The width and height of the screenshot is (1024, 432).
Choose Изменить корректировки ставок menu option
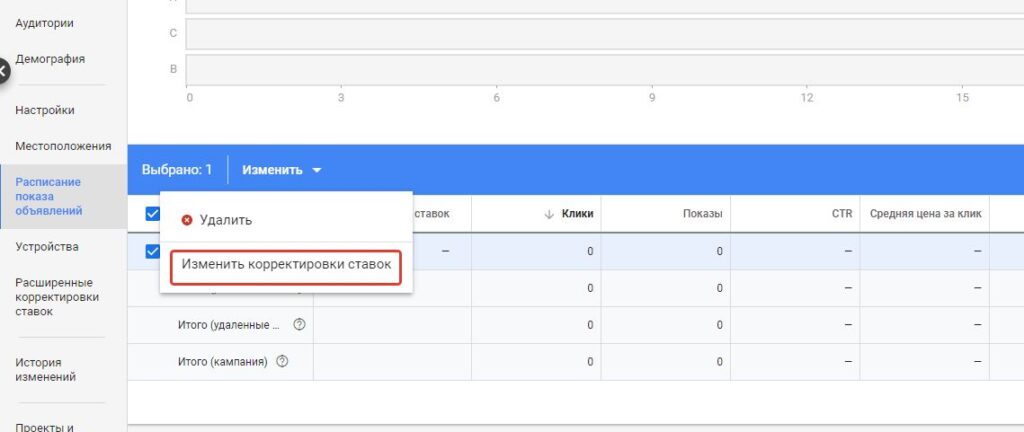286,266
